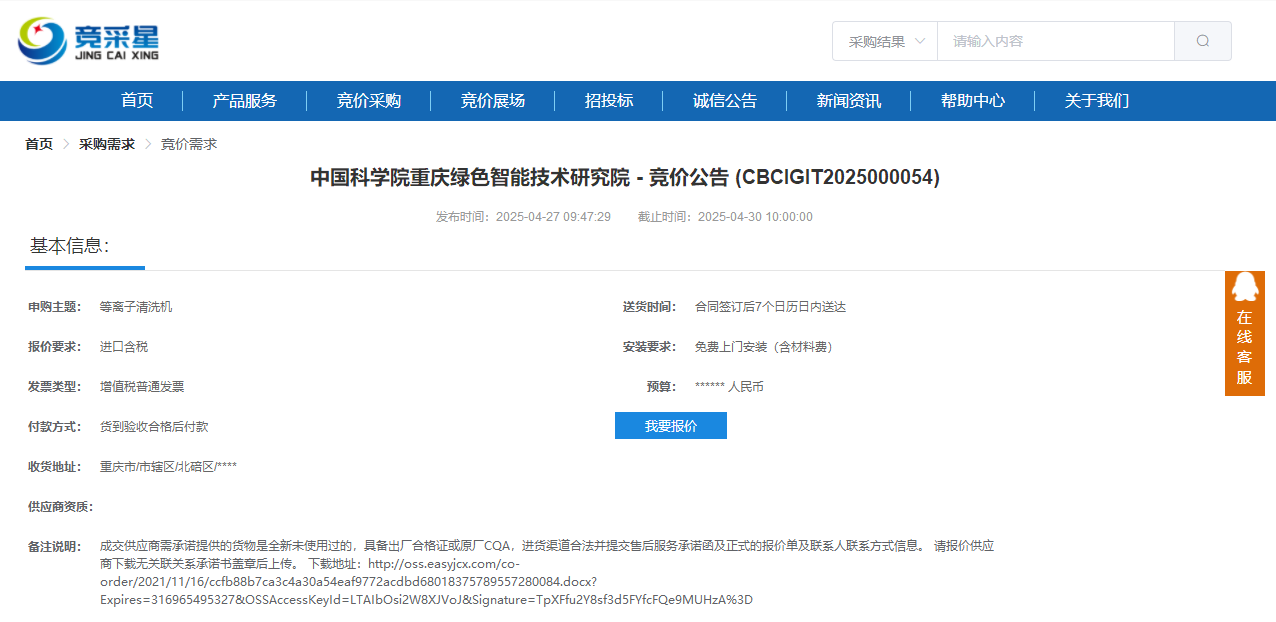This screenshot has height=622, width=1276.
Task: Open the 竞价展场 menu
Action: (x=490, y=100)
